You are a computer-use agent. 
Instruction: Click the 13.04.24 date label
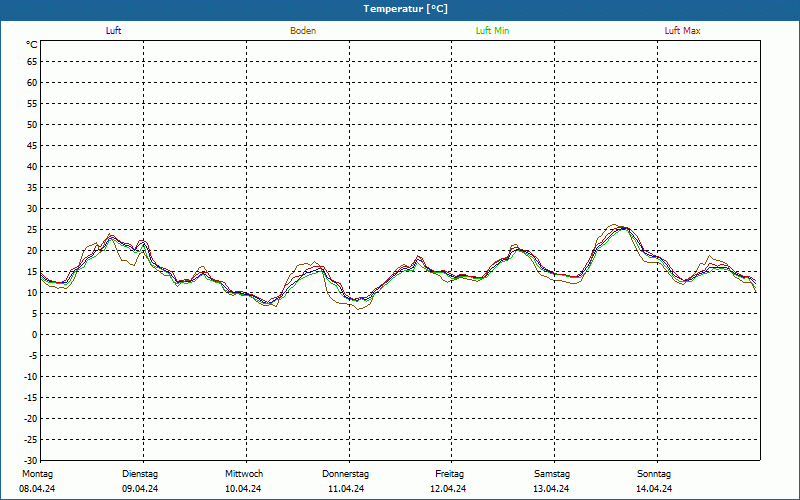click(x=551, y=489)
